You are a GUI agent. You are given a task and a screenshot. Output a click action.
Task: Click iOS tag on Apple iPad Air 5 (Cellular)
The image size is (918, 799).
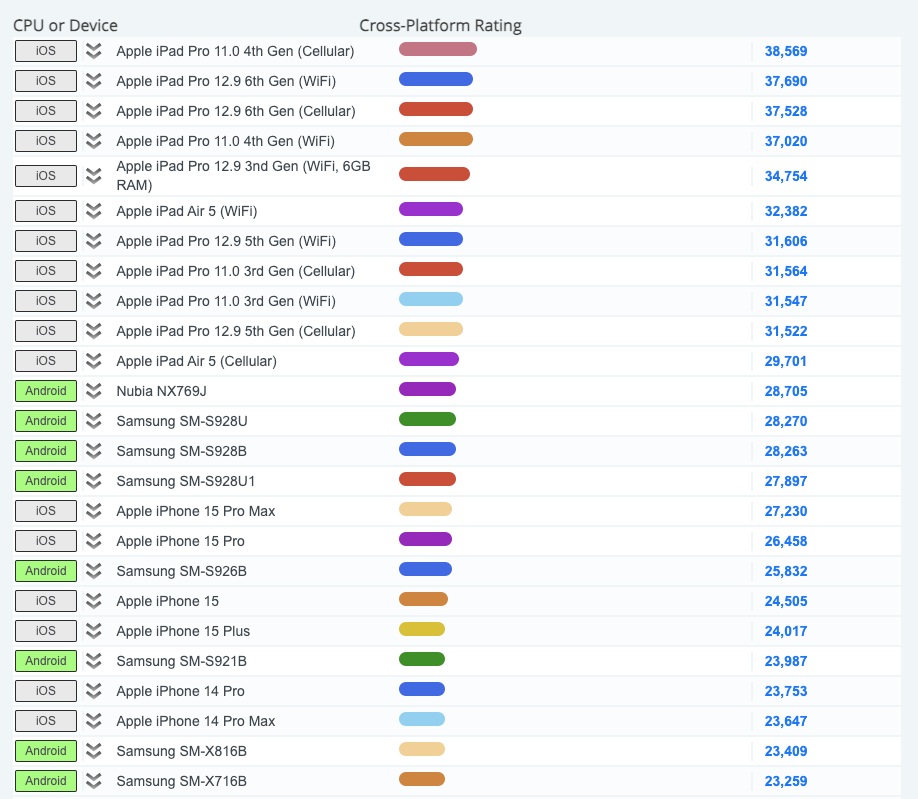(46, 361)
